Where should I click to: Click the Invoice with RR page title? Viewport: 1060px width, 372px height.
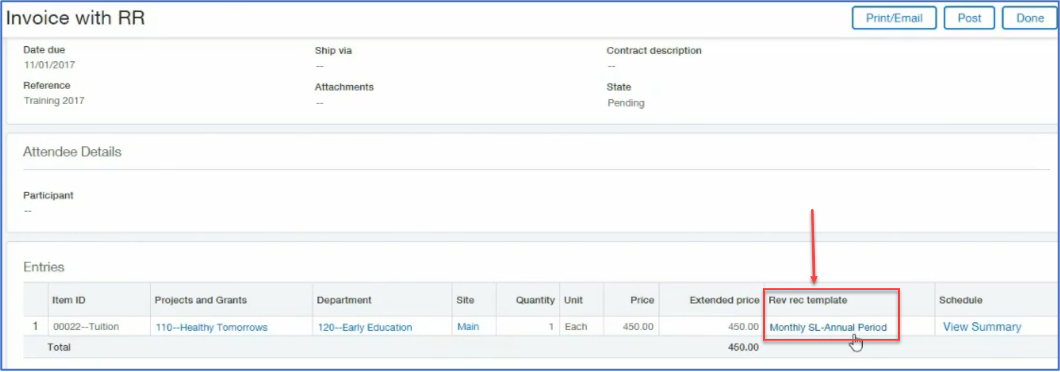[x=75, y=18]
